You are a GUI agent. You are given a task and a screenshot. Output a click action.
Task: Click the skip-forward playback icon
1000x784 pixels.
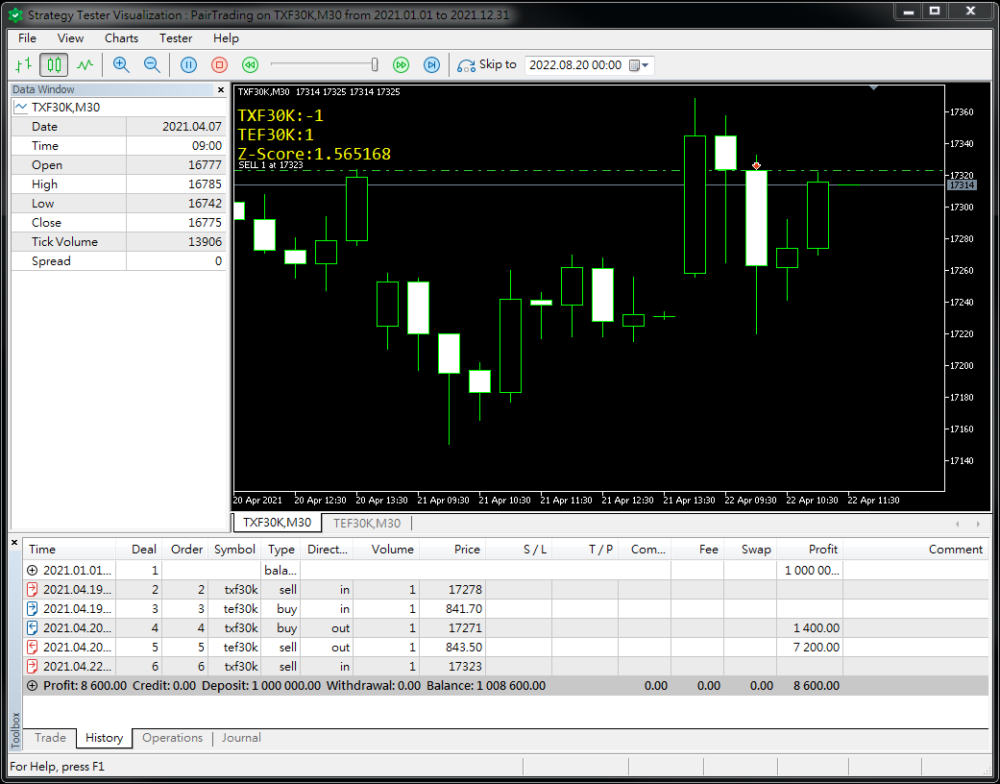click(x=432, y=64)
